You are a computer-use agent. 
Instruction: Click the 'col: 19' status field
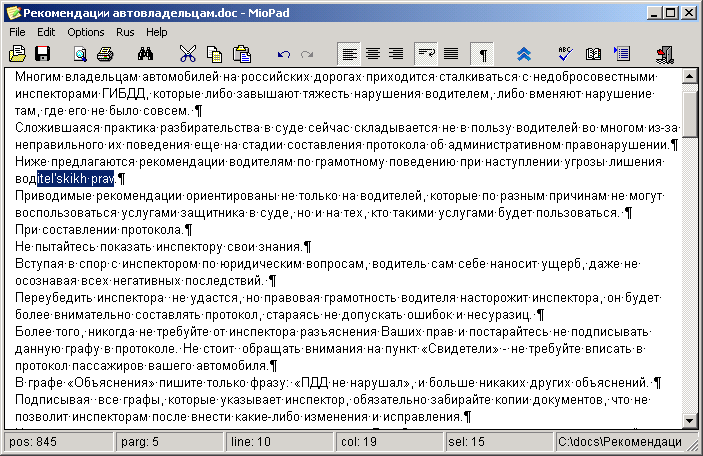click(x=390, y=442)
